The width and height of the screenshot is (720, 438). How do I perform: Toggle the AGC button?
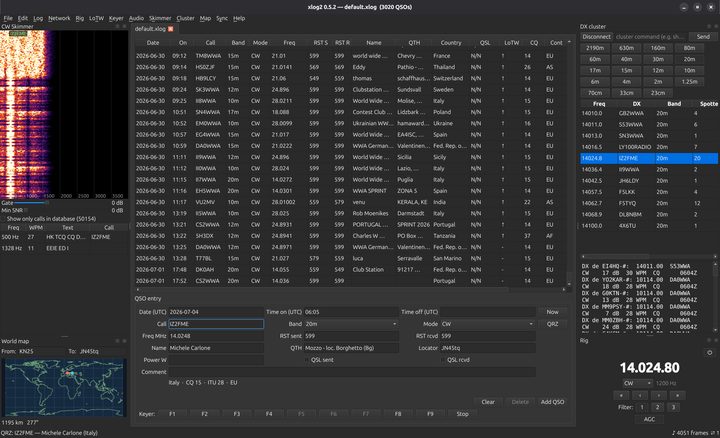coord(649,419)
